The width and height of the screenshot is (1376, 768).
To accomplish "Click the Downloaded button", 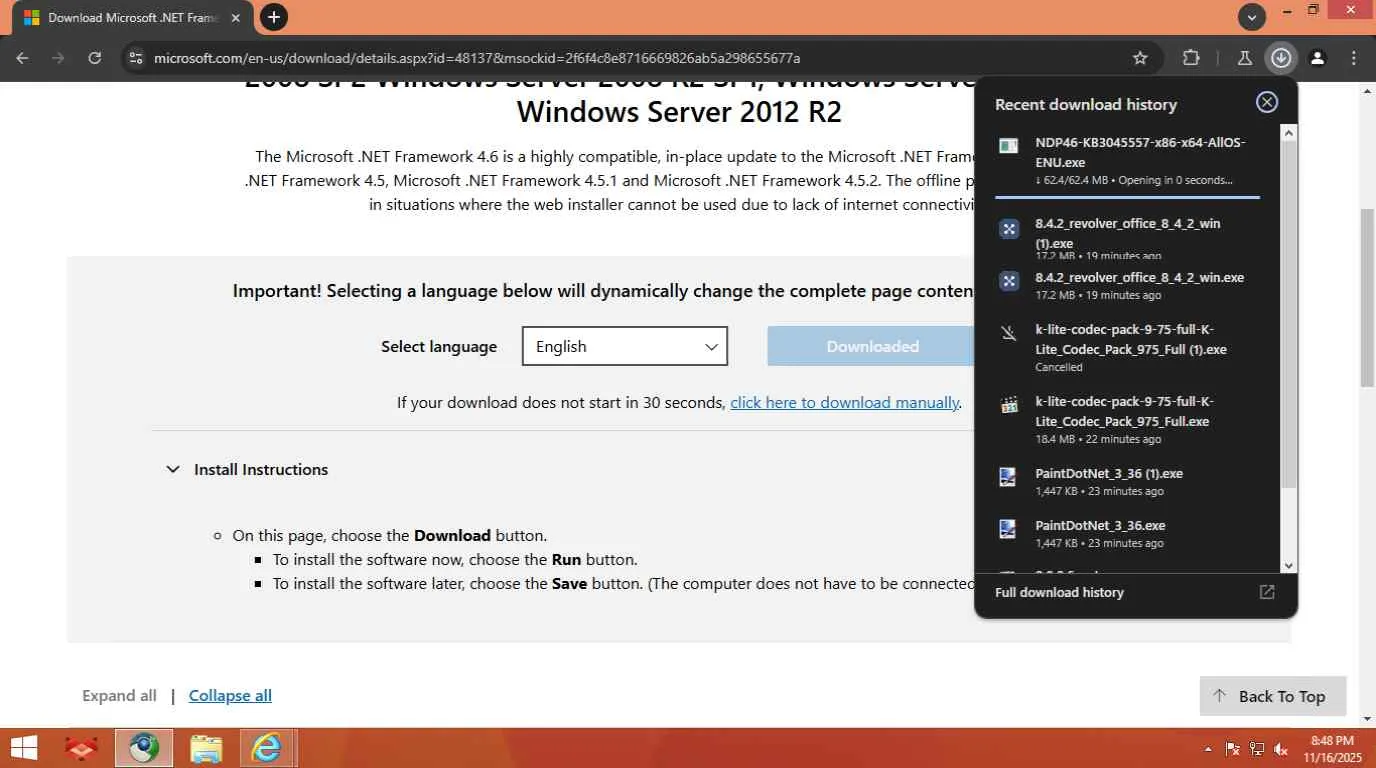I will [872, 346].
